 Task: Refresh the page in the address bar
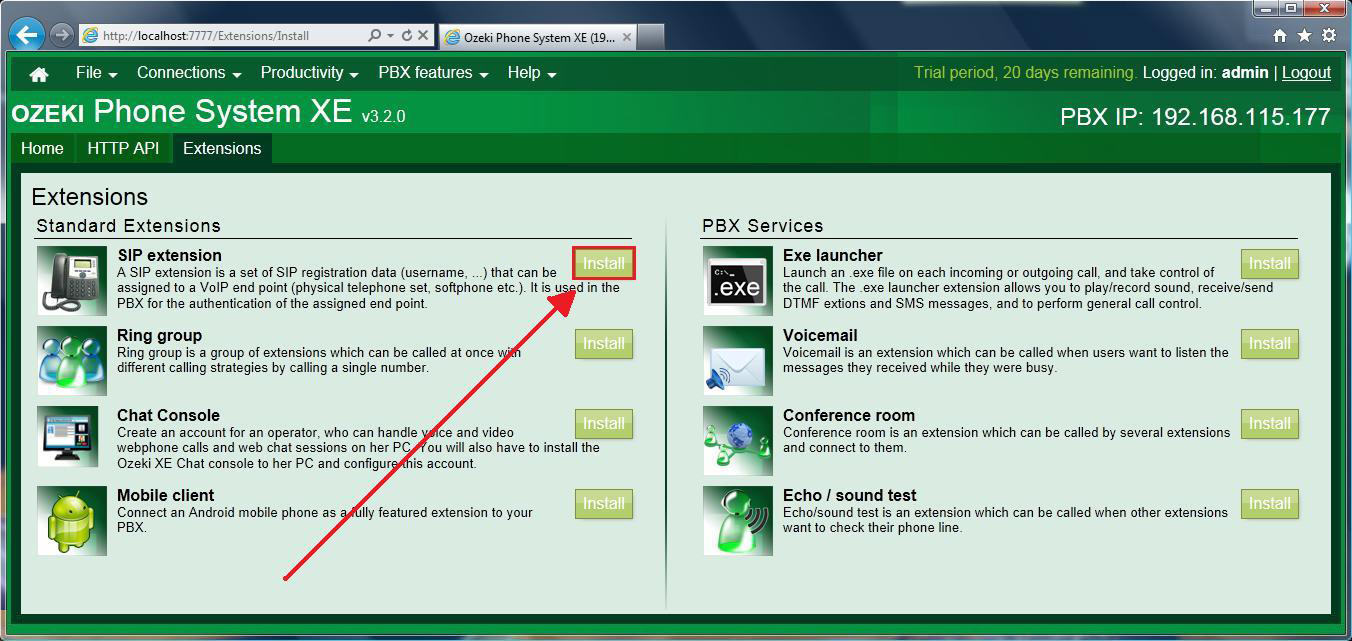point(407,35)
